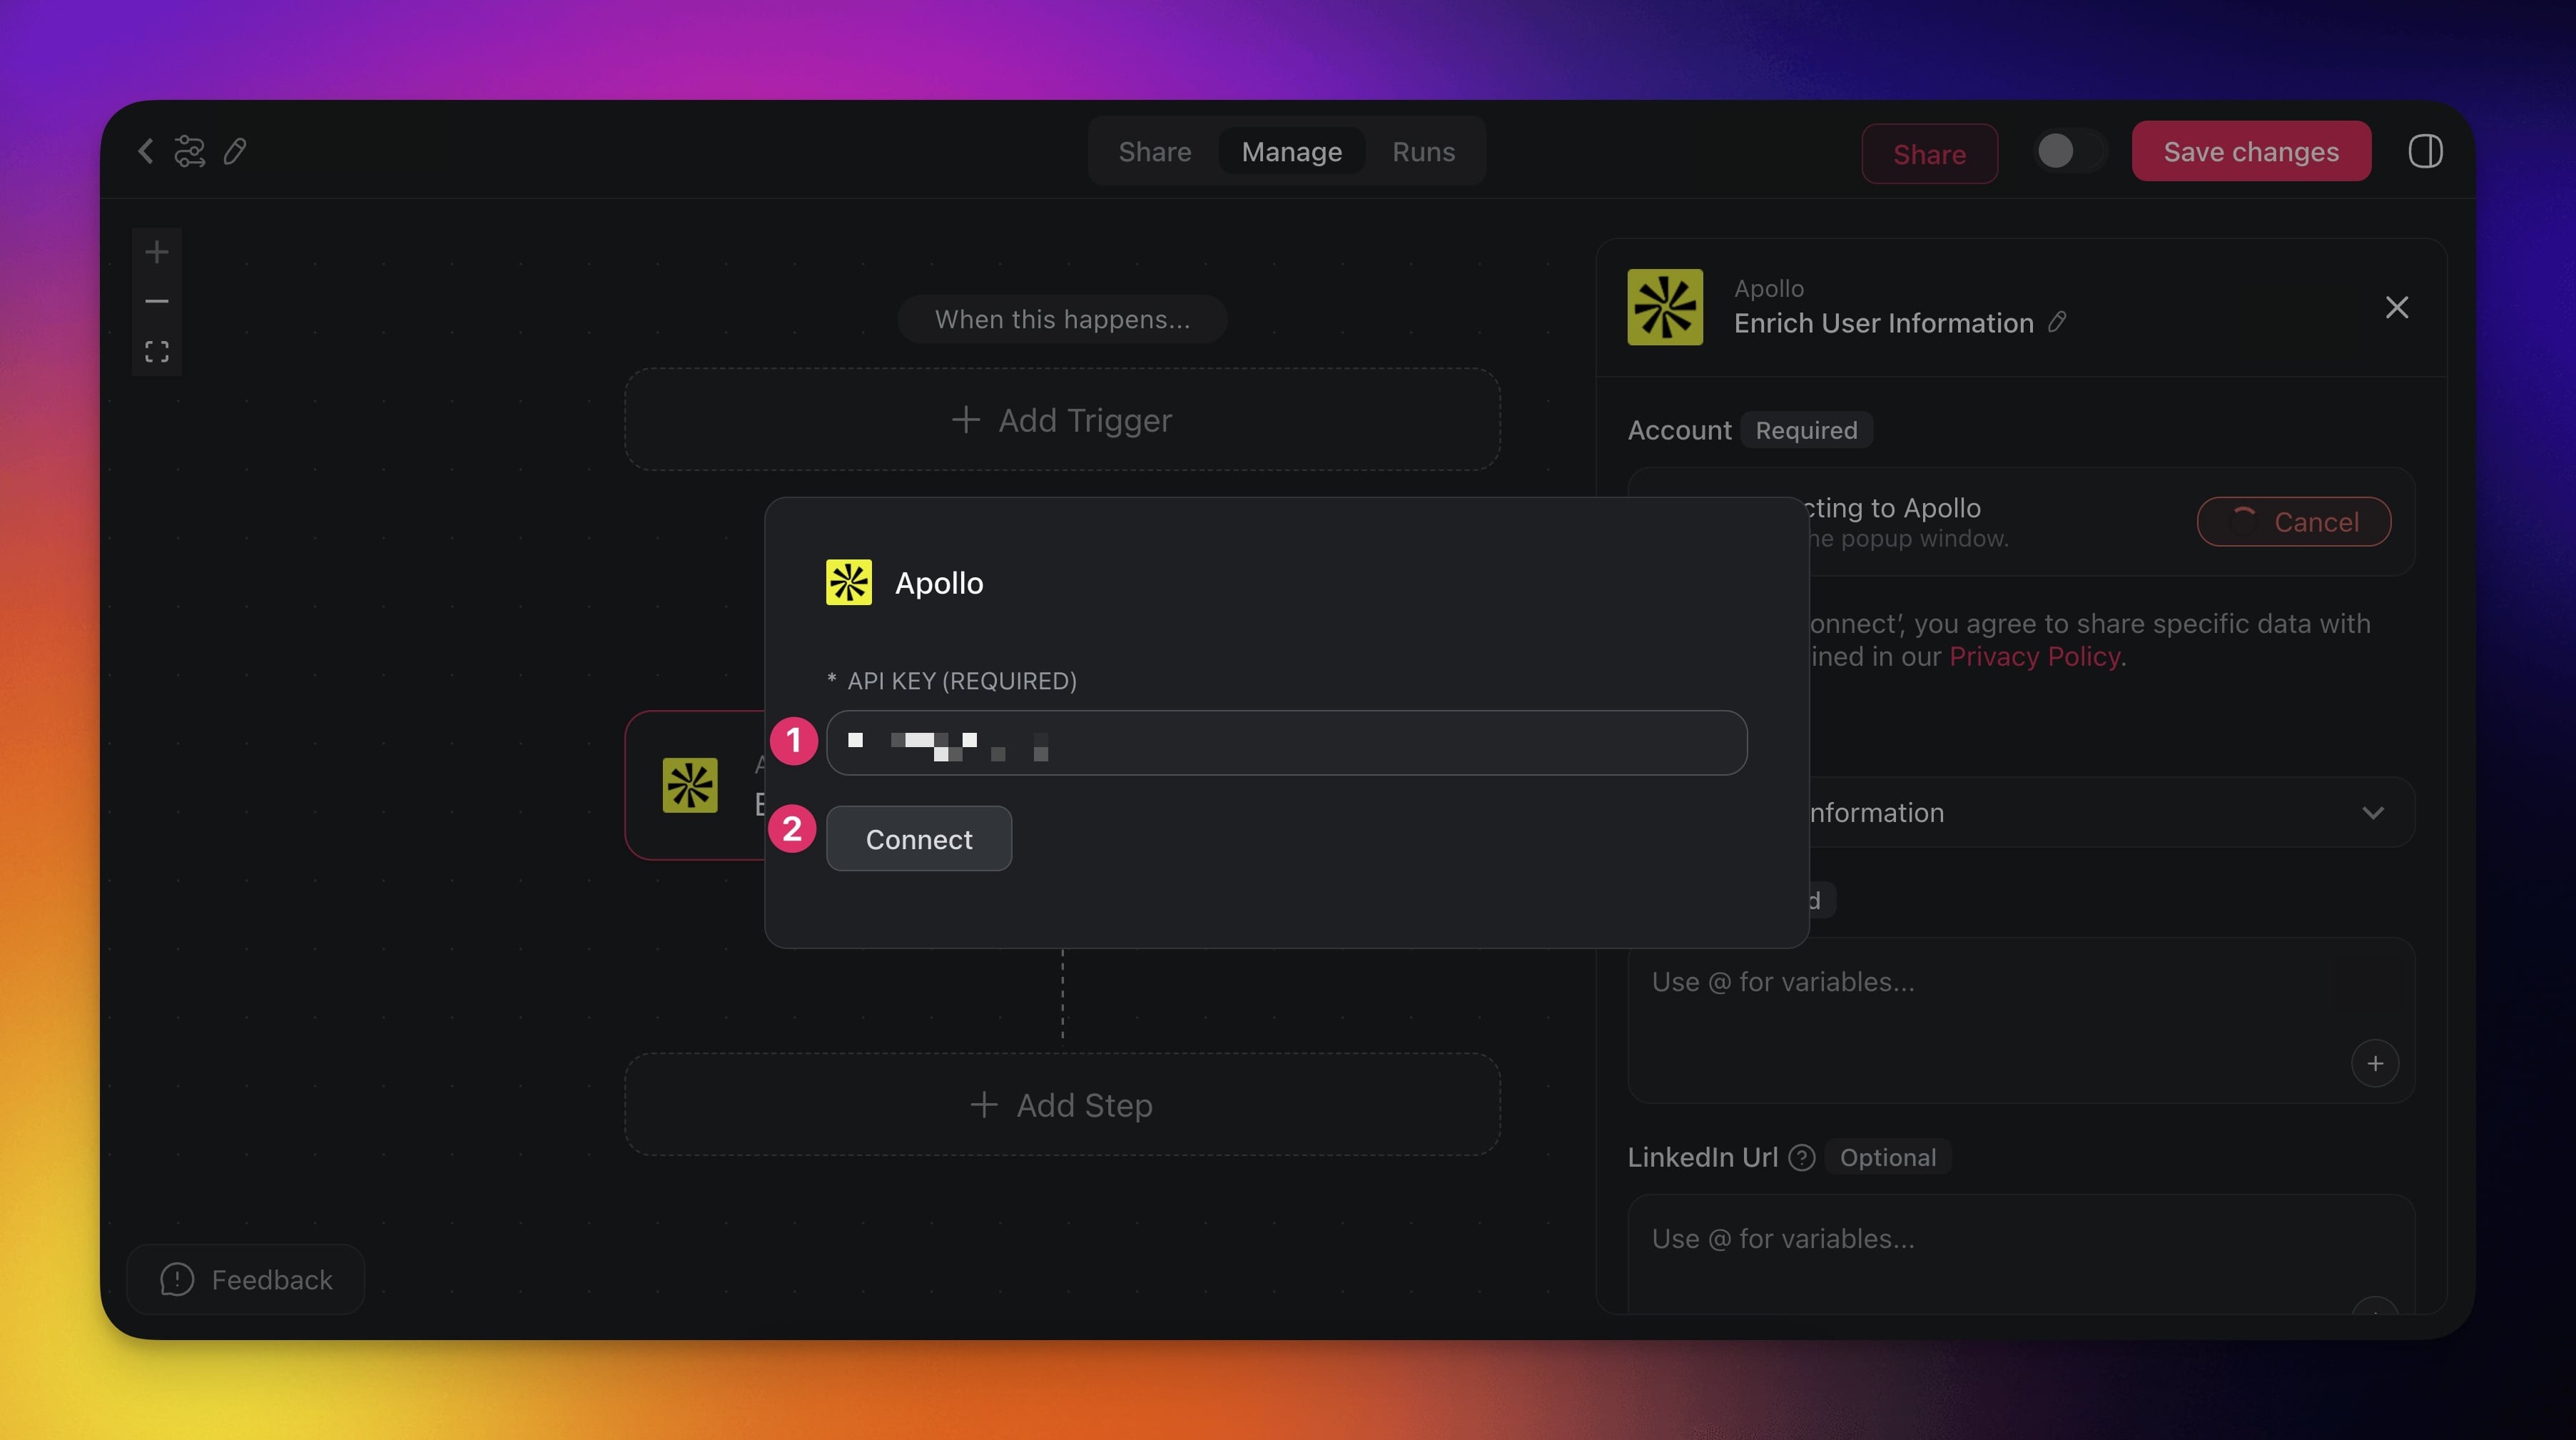Expand the action dropdown chevron
The width and height of the screenshot is (2576, 1440).
tap(2373, 812)
